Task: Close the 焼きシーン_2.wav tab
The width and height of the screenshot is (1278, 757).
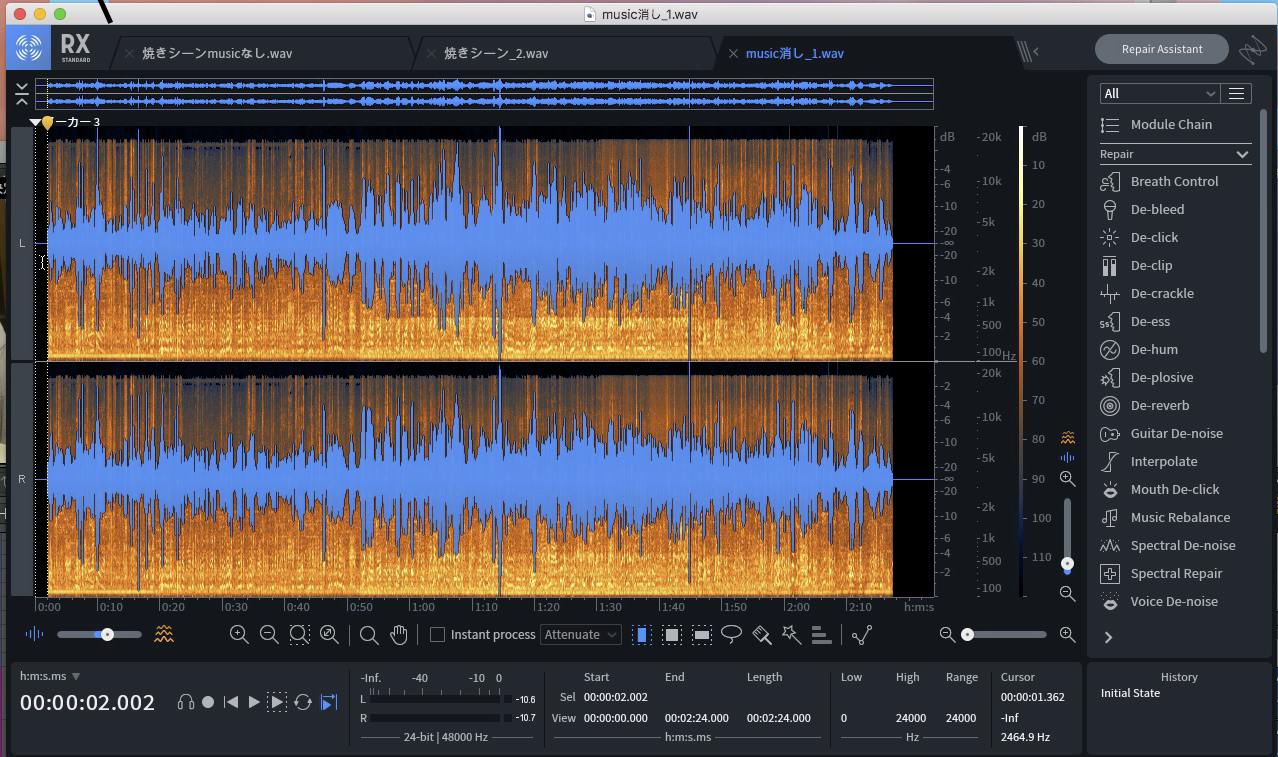Action: point(431,54)
